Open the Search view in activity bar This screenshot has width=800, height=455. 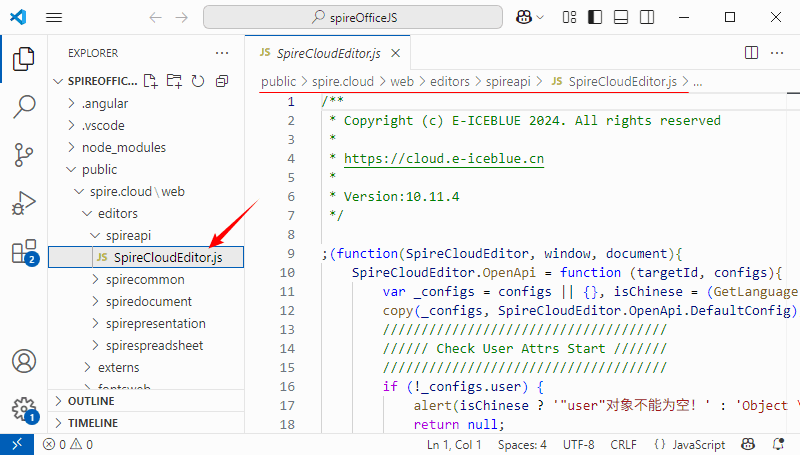[23, 107]
